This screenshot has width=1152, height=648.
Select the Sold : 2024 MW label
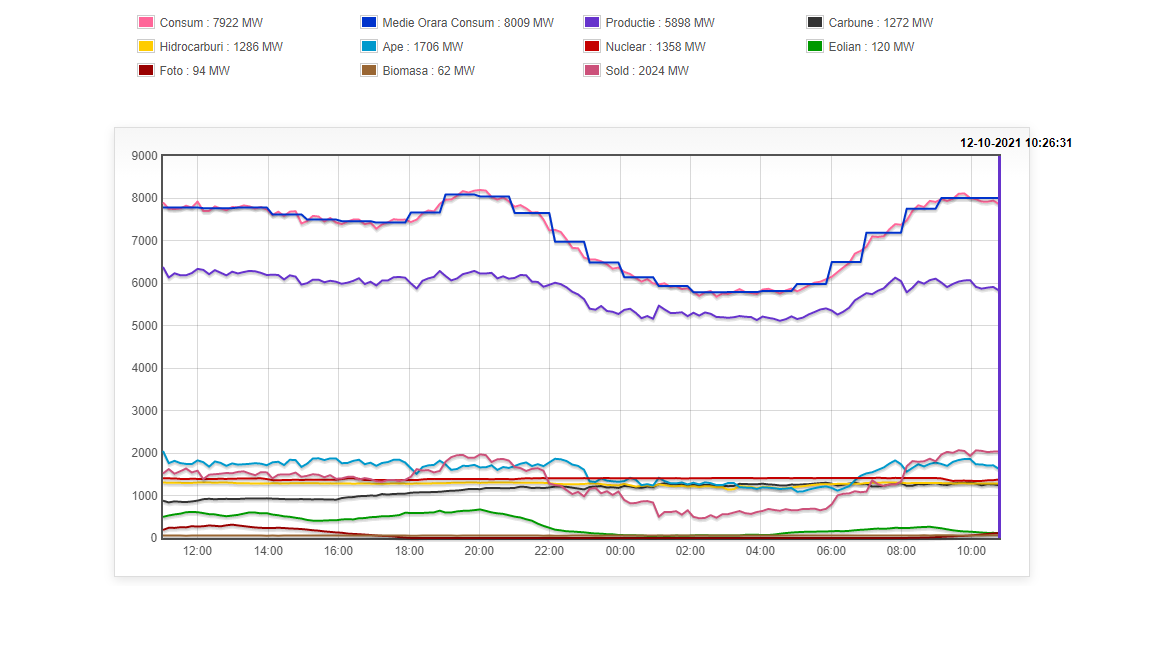[647, 71]
